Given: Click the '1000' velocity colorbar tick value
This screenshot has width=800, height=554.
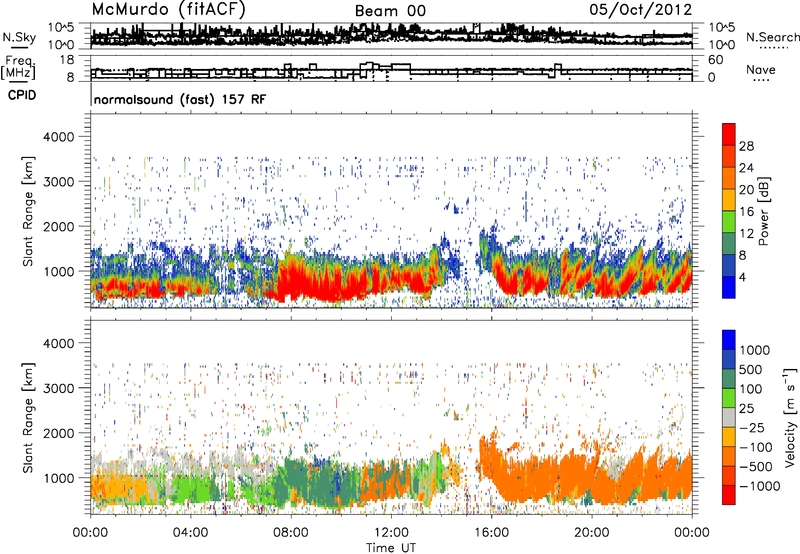Looking at the screenshot, I should click(755, 350).
